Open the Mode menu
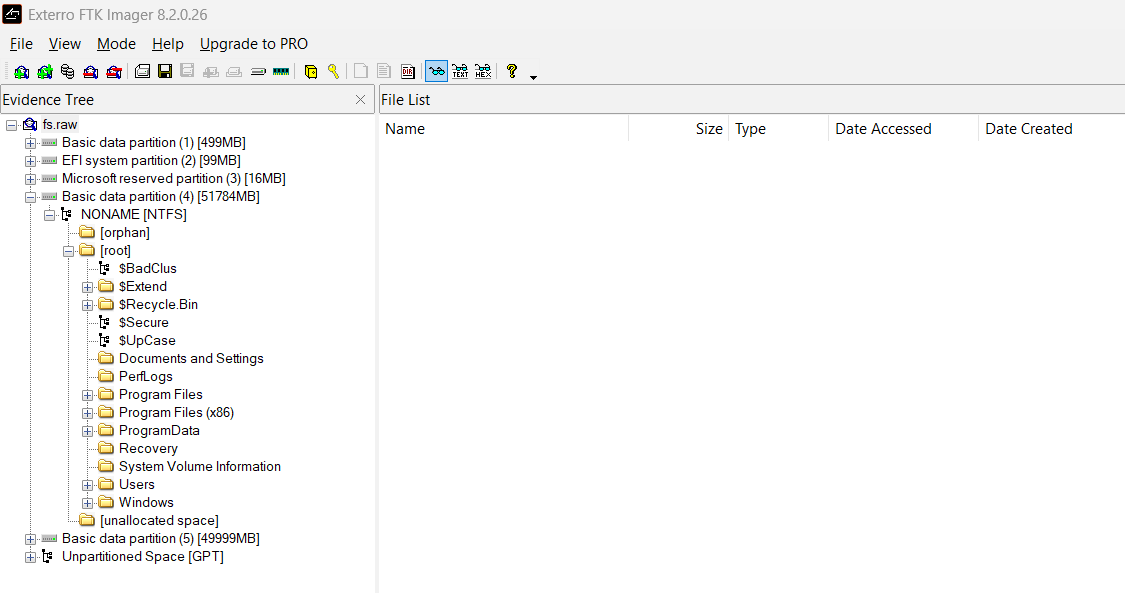Viewport: 1125px width, 593px height. 116,44
